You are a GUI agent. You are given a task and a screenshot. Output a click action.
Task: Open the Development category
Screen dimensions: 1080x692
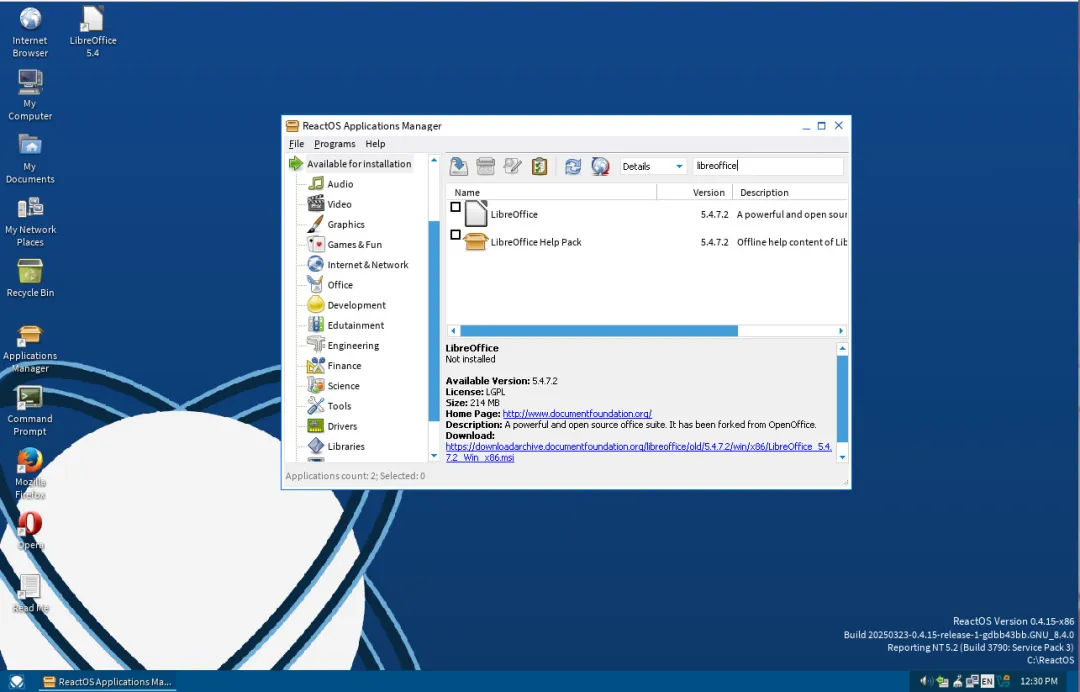point(346,305)
